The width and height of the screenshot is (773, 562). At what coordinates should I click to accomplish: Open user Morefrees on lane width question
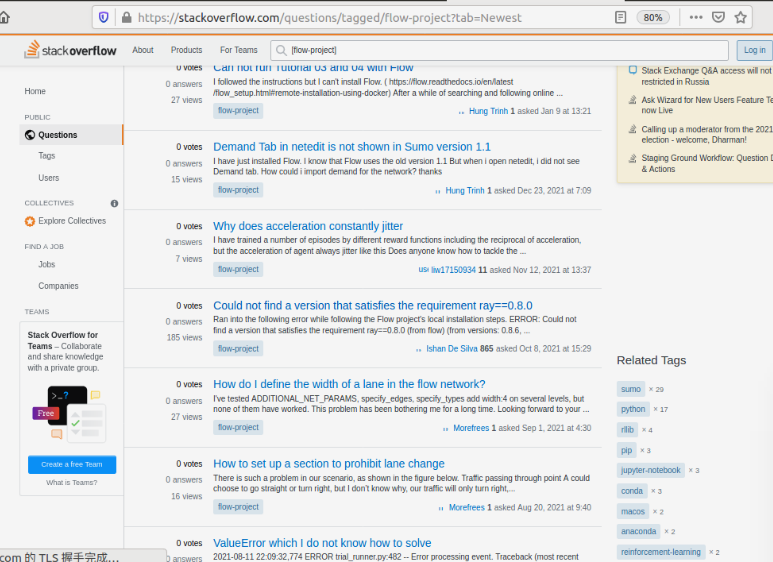point(471,428)
